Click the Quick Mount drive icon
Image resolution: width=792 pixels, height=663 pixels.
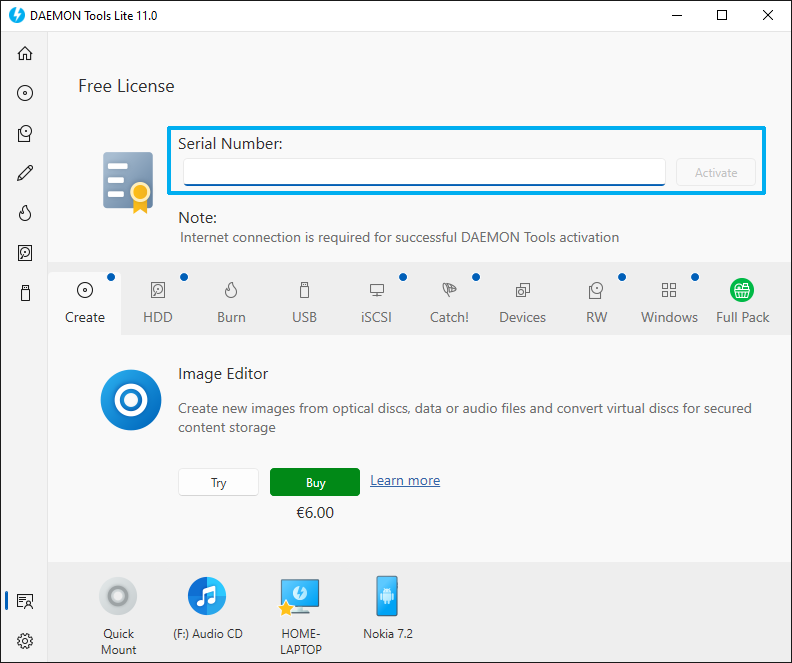click(118, 597)
